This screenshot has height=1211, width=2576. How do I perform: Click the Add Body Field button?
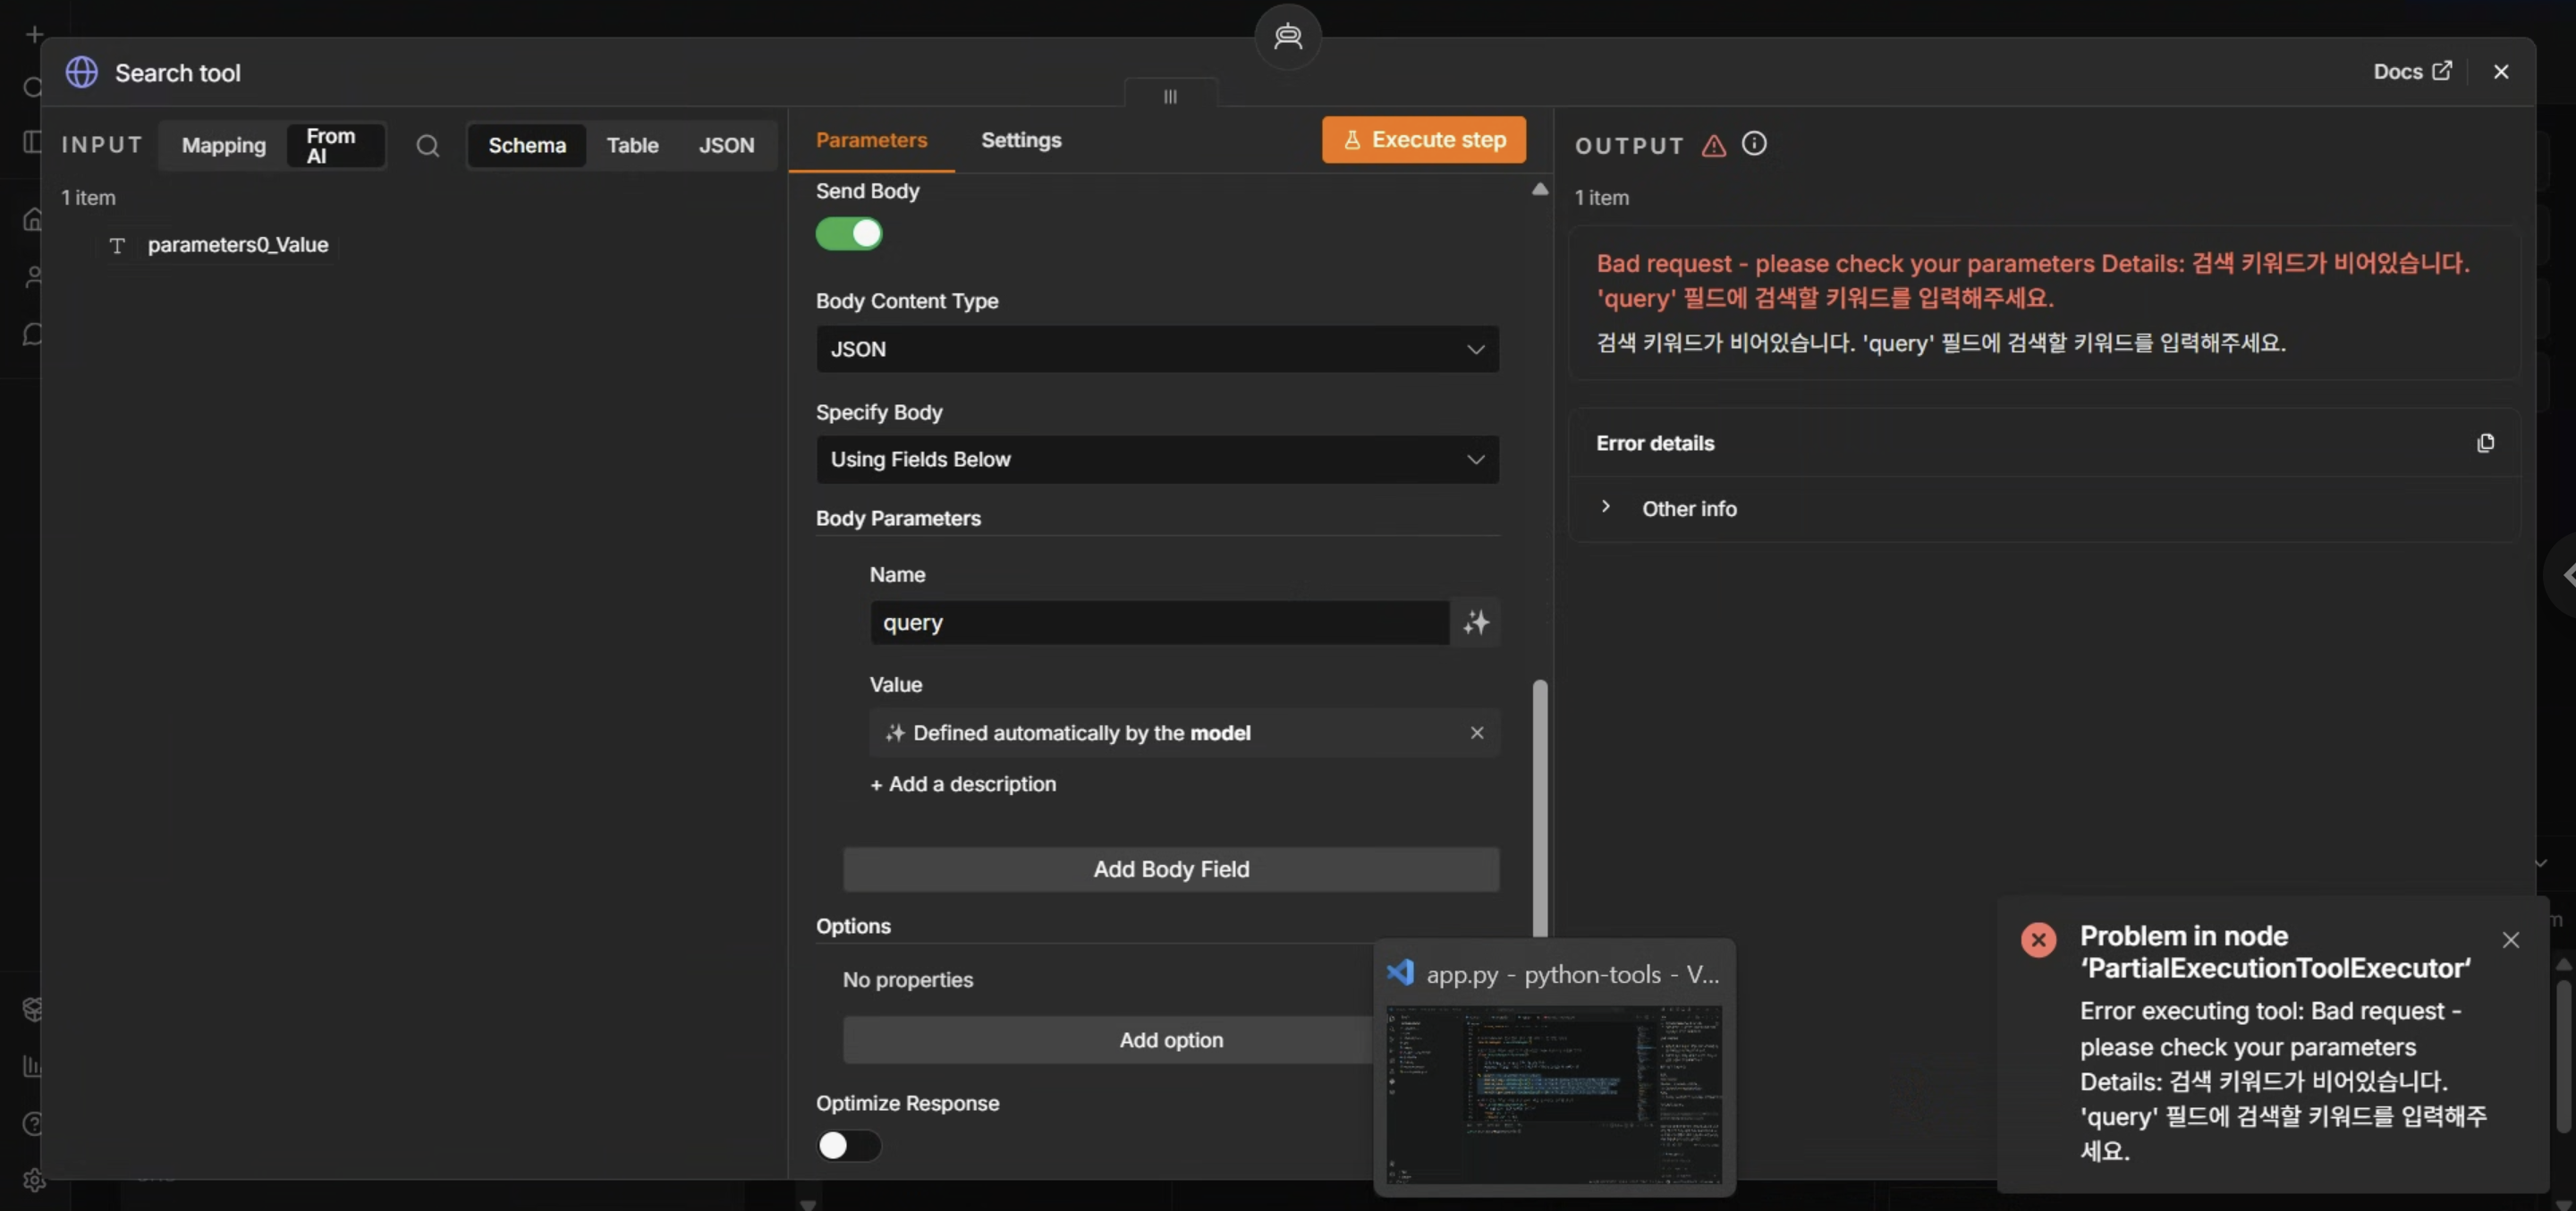pos(1170,870)
